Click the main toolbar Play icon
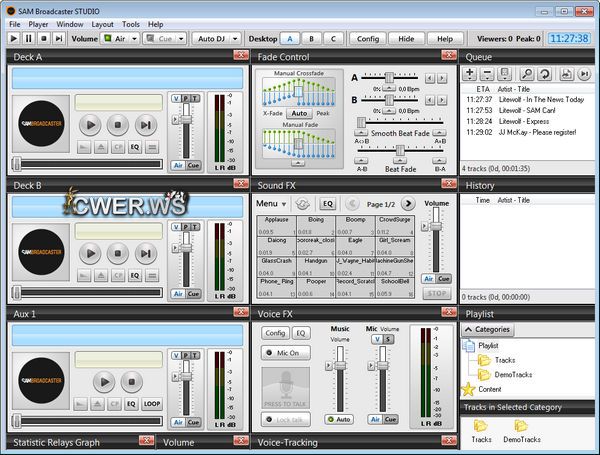The height and width of the screenshot is (455, 600). (14, 39)
